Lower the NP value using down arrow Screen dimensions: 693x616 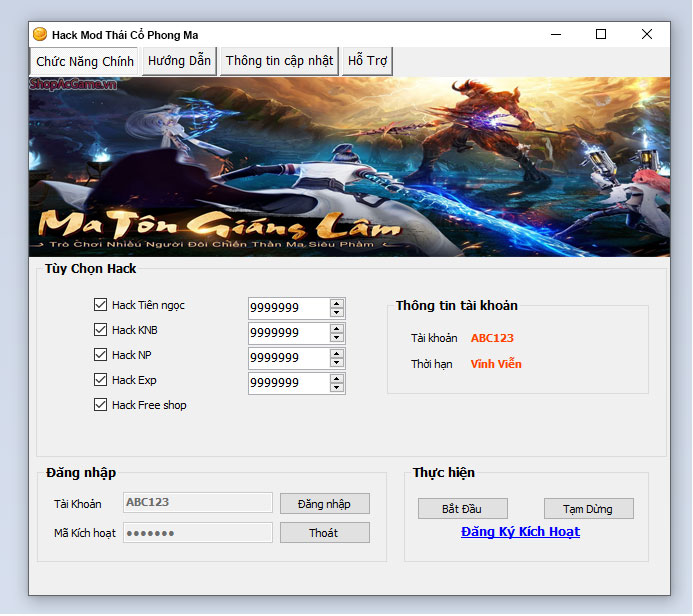(x=337, y=363)
